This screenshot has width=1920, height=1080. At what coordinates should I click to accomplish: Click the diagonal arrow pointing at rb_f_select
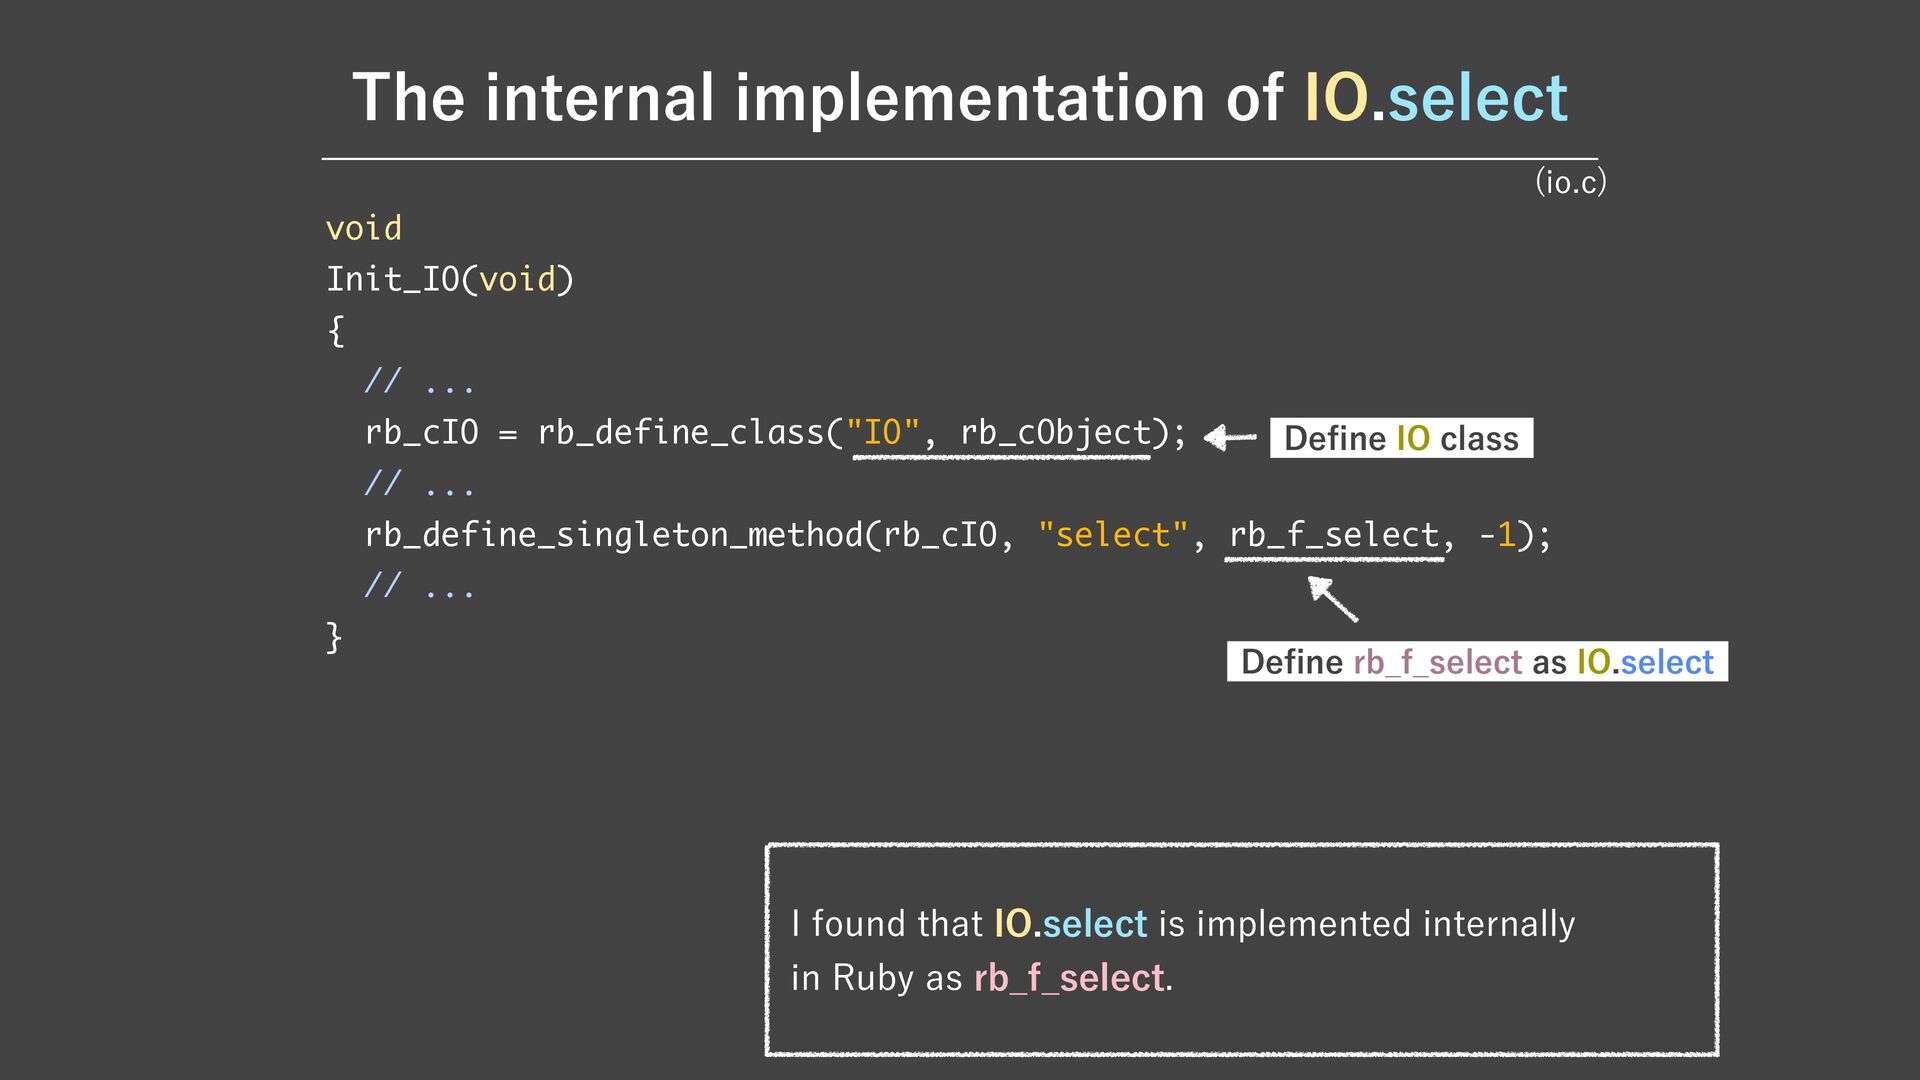click(x=1334, y=600)
